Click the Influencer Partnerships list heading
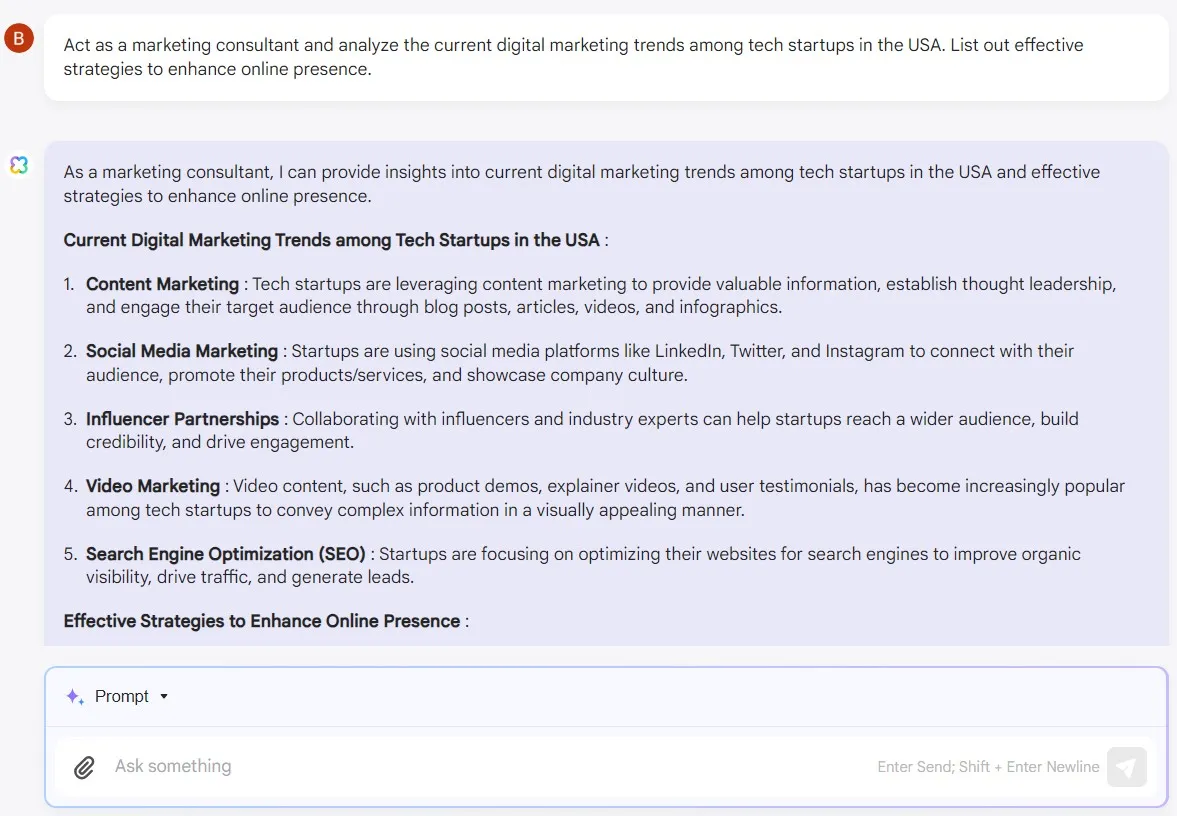Screen dimensions: 1177x816 [182, 419]
